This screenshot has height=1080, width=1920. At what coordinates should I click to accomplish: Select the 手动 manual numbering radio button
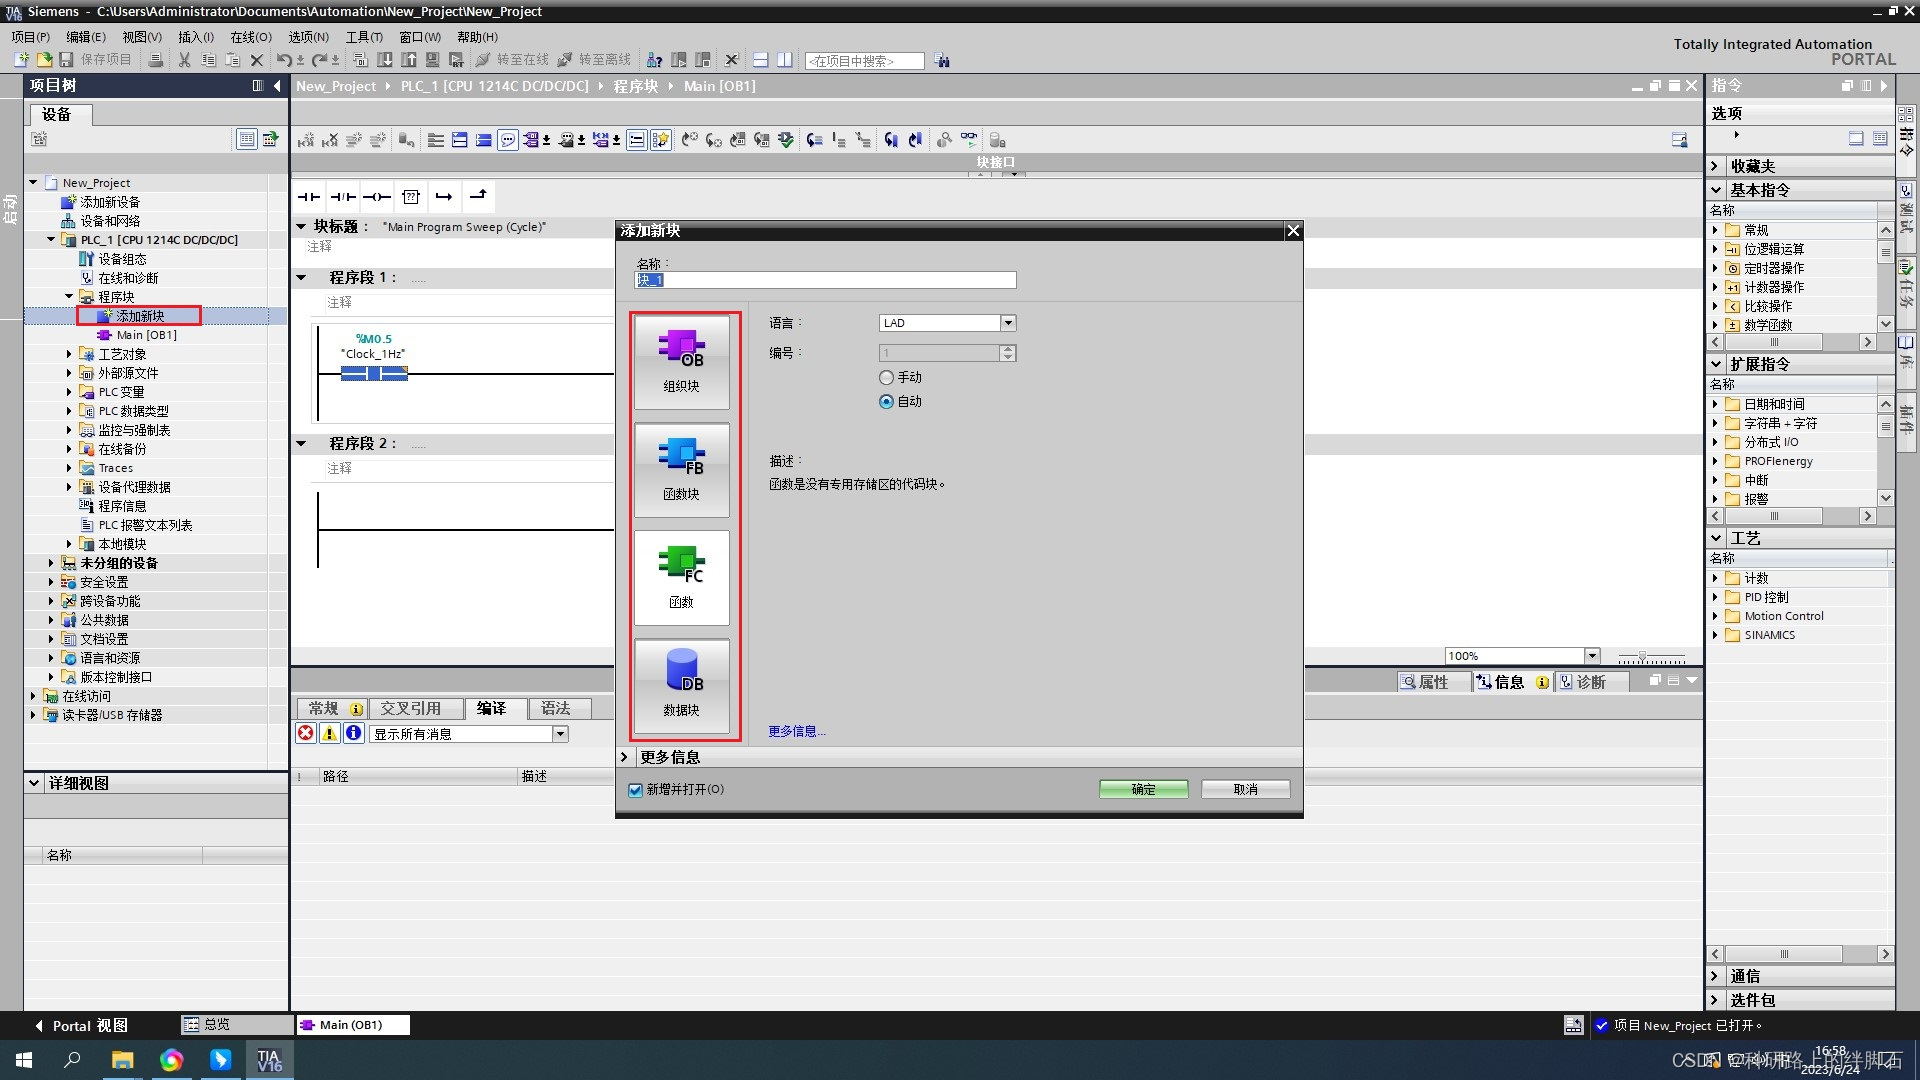click(x=886, y=378)
